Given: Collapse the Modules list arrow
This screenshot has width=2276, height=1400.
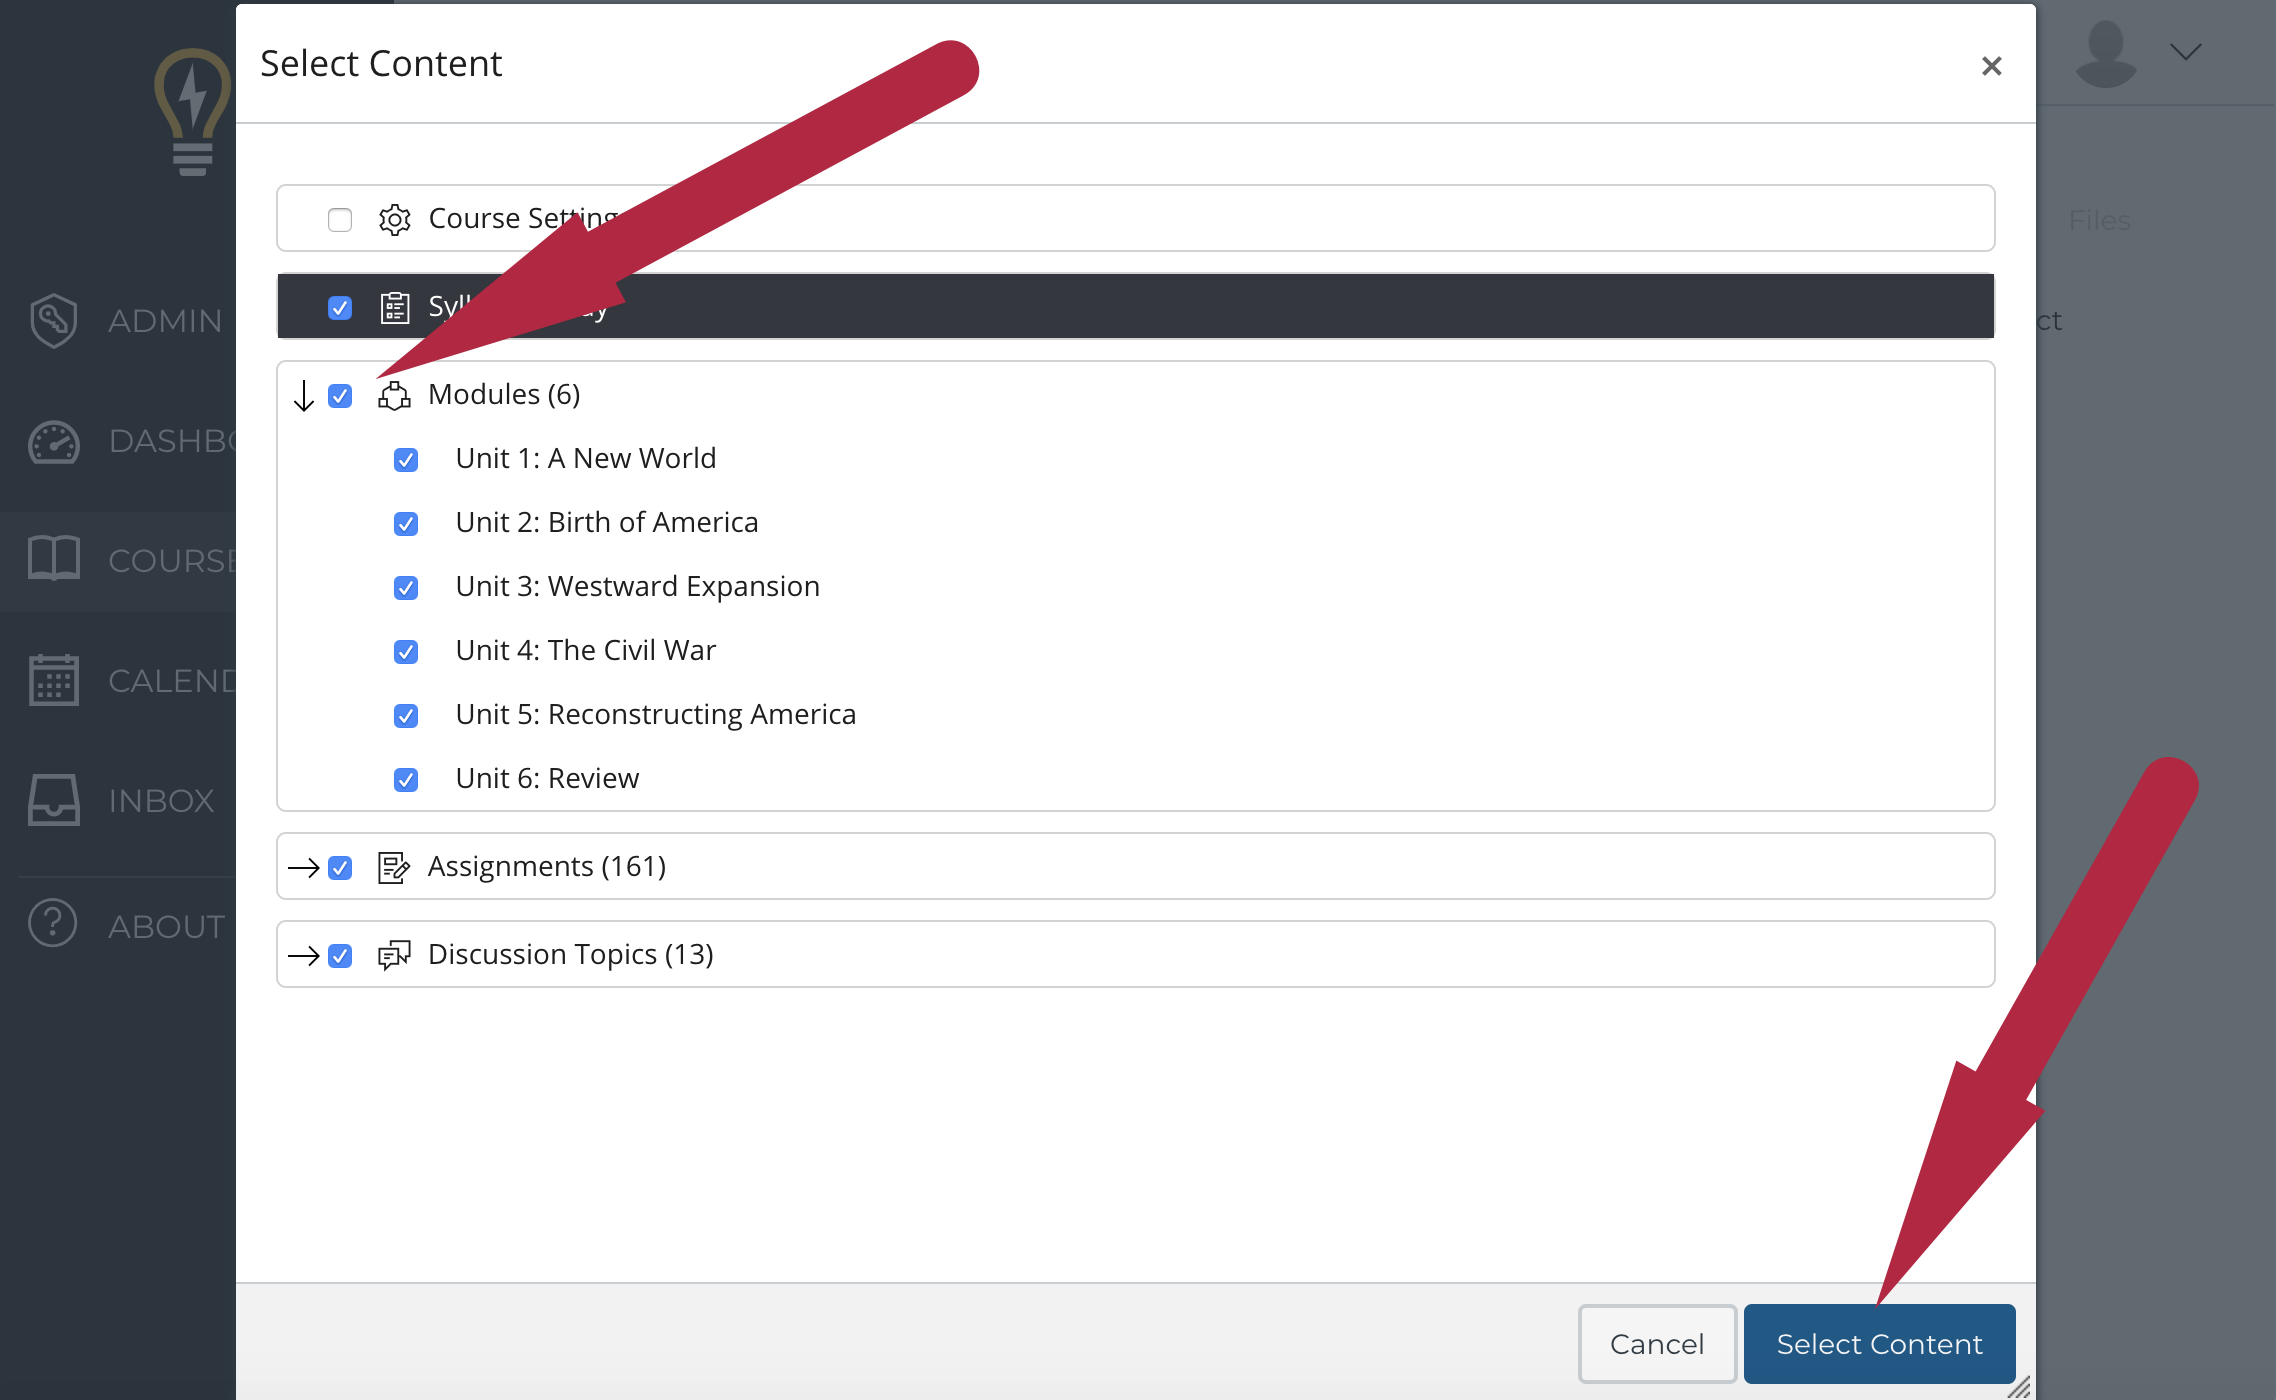Looking at the screenshot, I should tap(304, 393).
